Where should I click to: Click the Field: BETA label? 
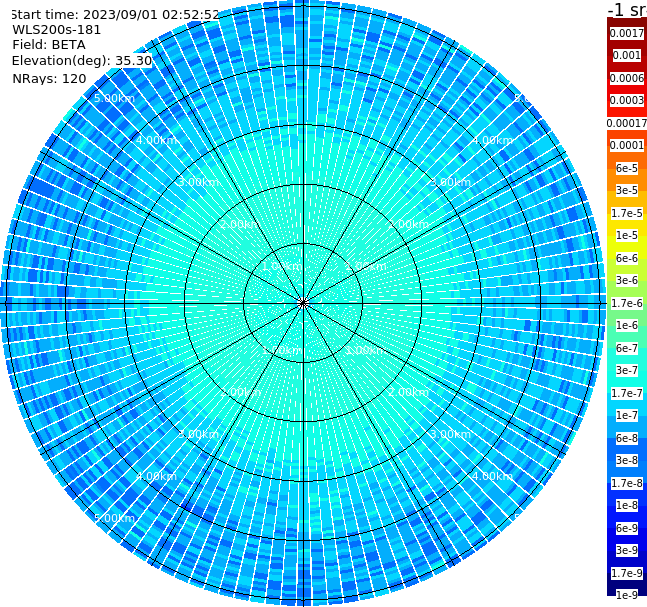click(49, 45)
